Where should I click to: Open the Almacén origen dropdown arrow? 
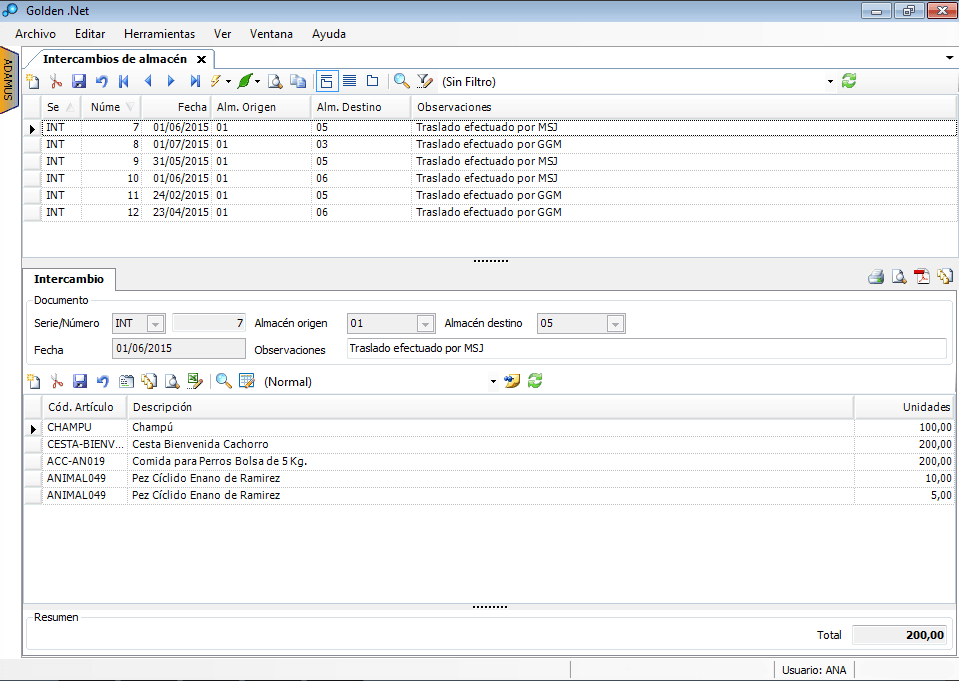pyautogui.click(x=425, y=324)
